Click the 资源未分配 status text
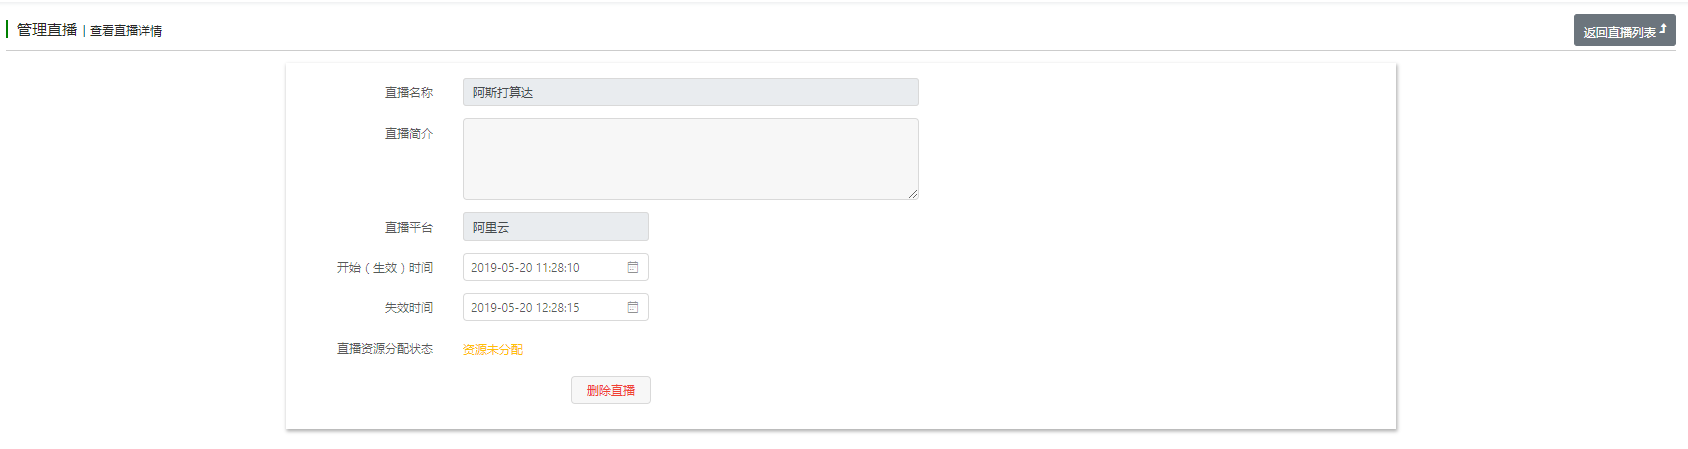Image resolution: width=1688 pixels, height=449 pixels. click(493, 349)
